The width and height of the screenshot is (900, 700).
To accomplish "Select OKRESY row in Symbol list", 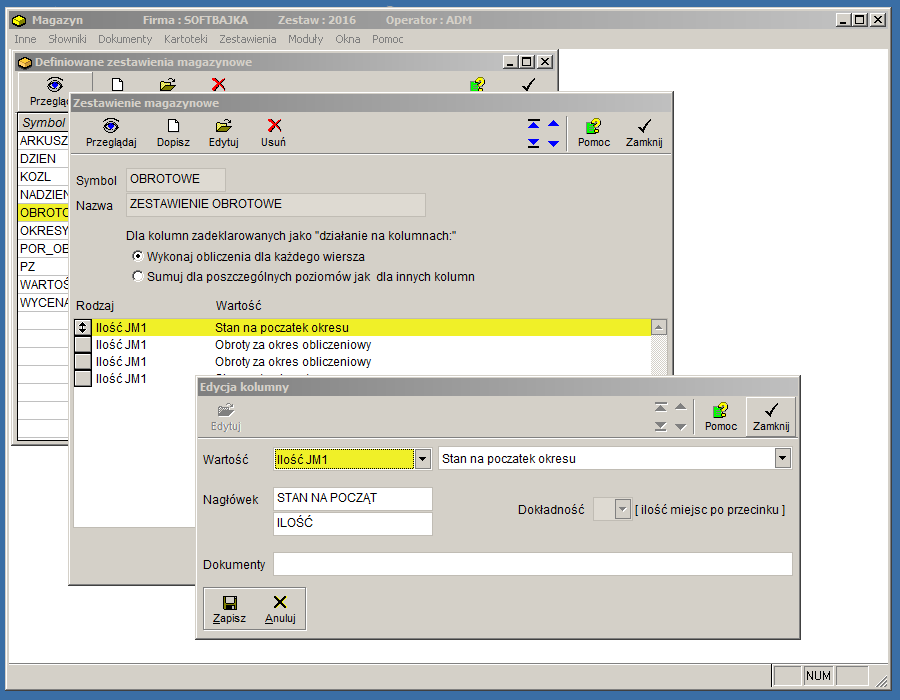I will [x=44, y=231].
